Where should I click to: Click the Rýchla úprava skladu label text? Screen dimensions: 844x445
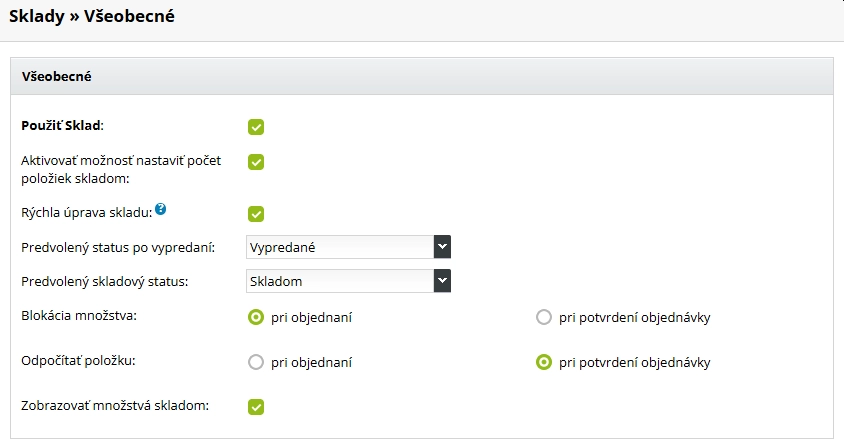coord(86,213)
